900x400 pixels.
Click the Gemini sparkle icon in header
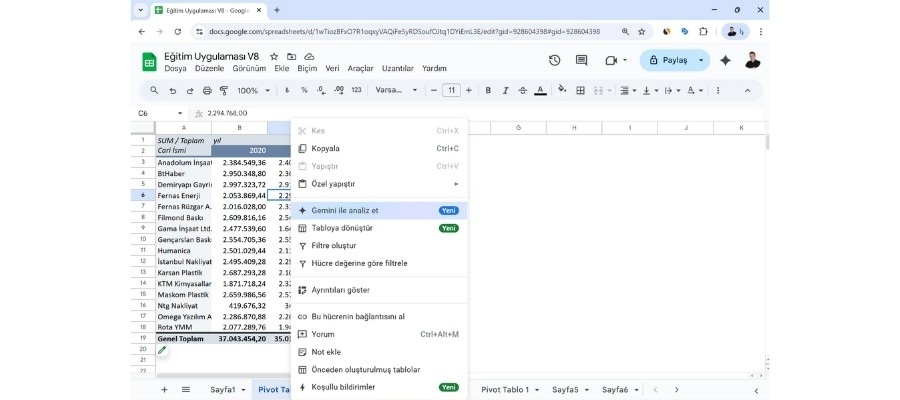coord(725,61)
